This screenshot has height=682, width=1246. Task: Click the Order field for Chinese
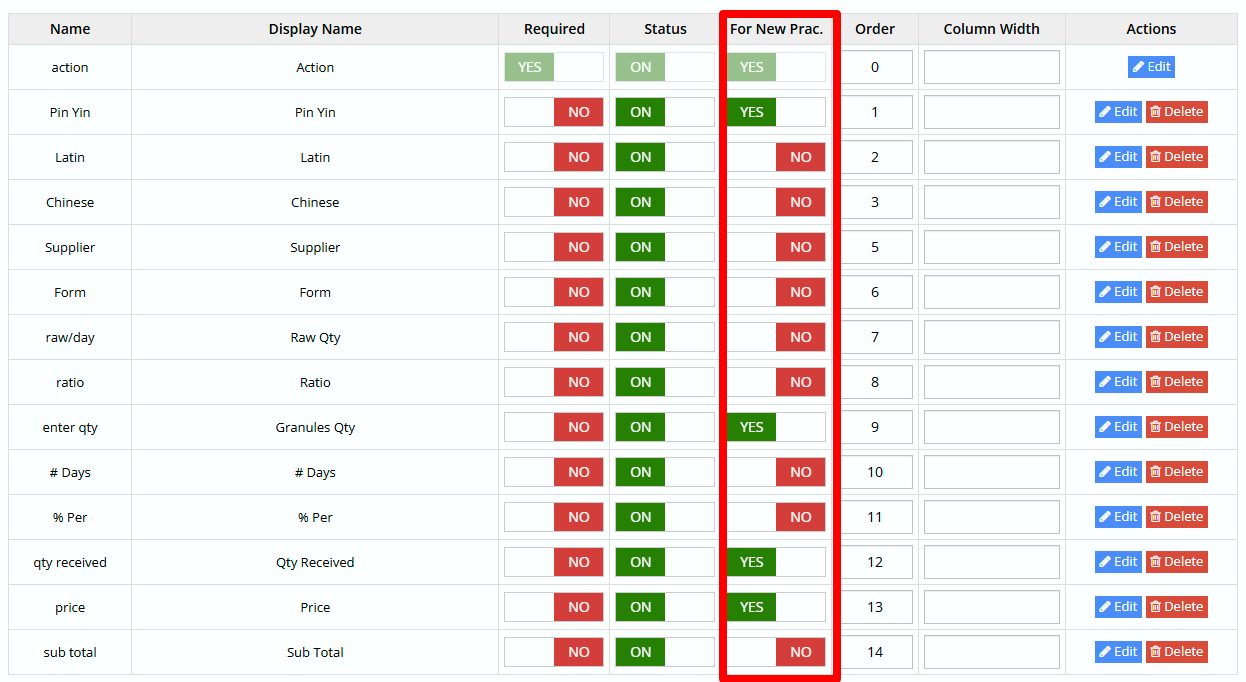pos(875,202)
